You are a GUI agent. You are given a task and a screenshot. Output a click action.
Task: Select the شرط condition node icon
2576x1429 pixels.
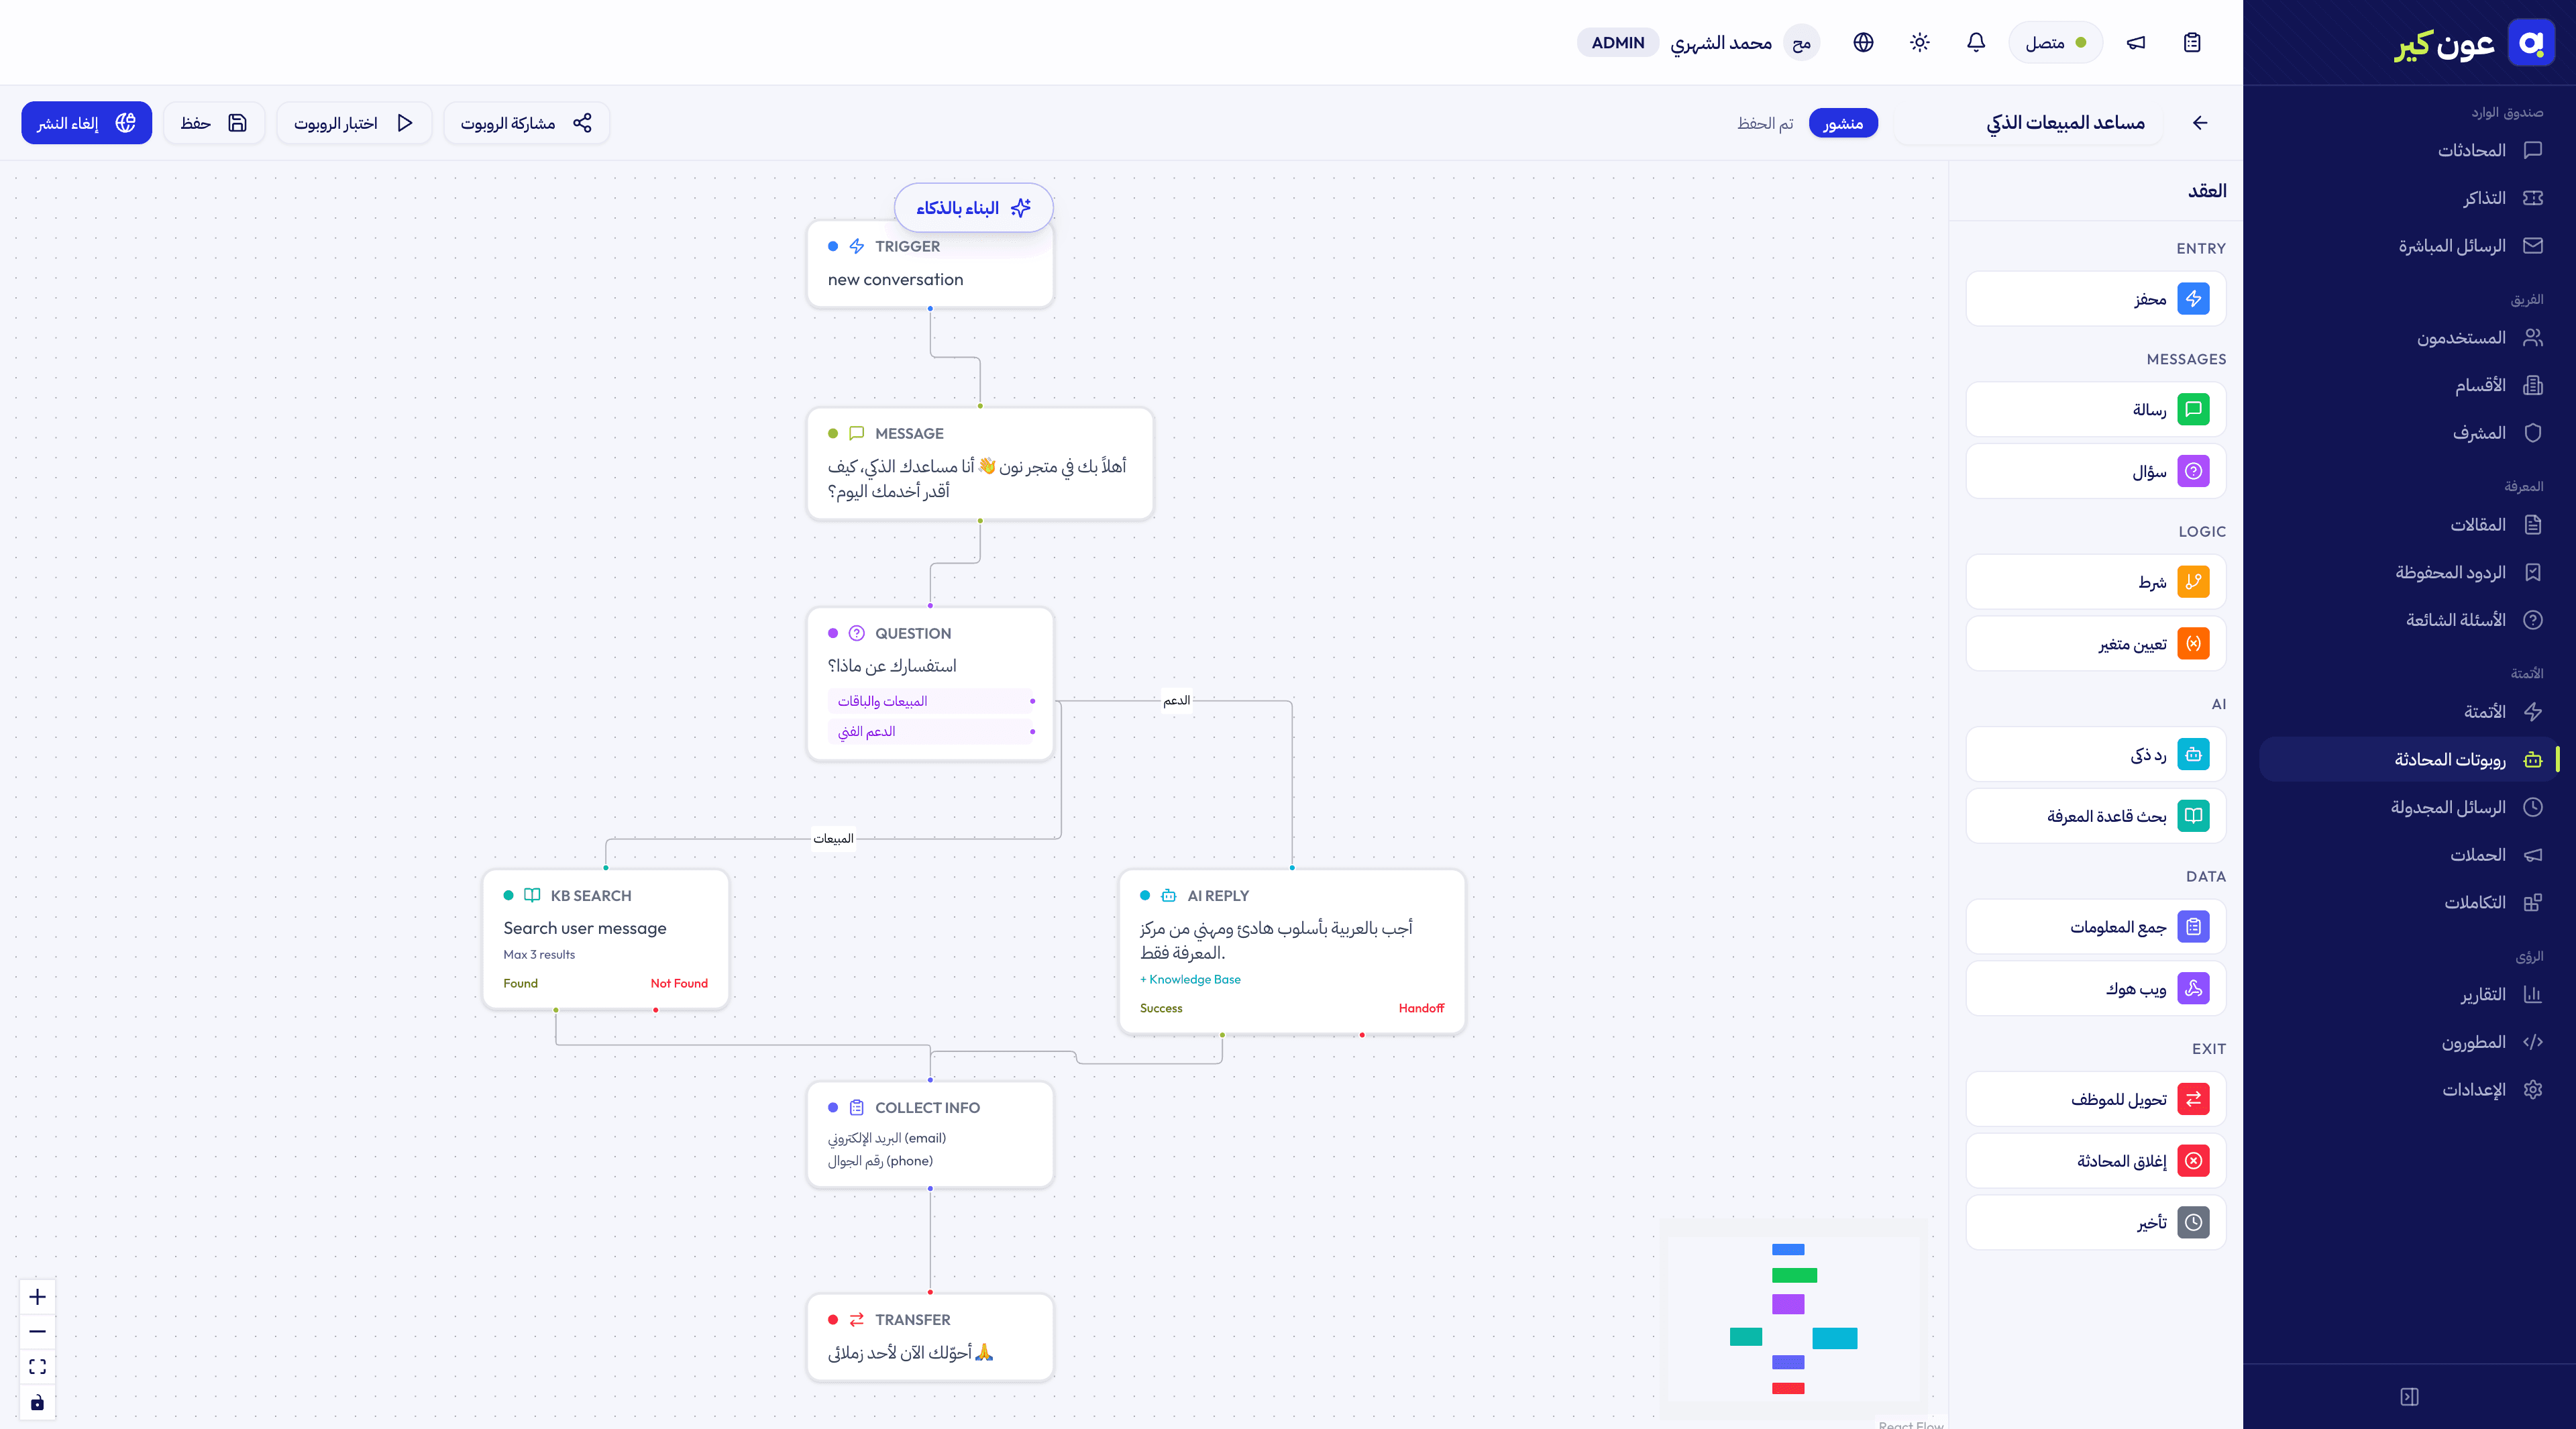[x=2193, y=581]
